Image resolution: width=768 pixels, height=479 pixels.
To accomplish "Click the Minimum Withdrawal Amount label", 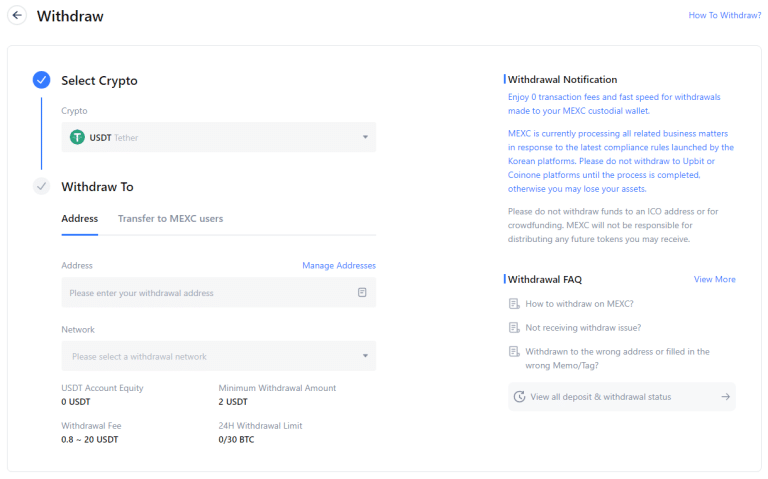I will tap(277, 388).
